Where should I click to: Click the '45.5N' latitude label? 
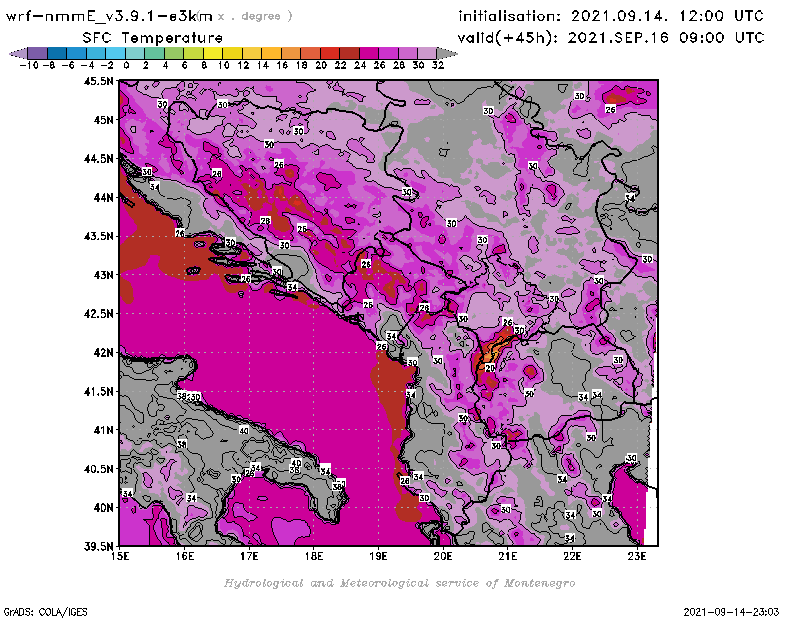[98, 81]
